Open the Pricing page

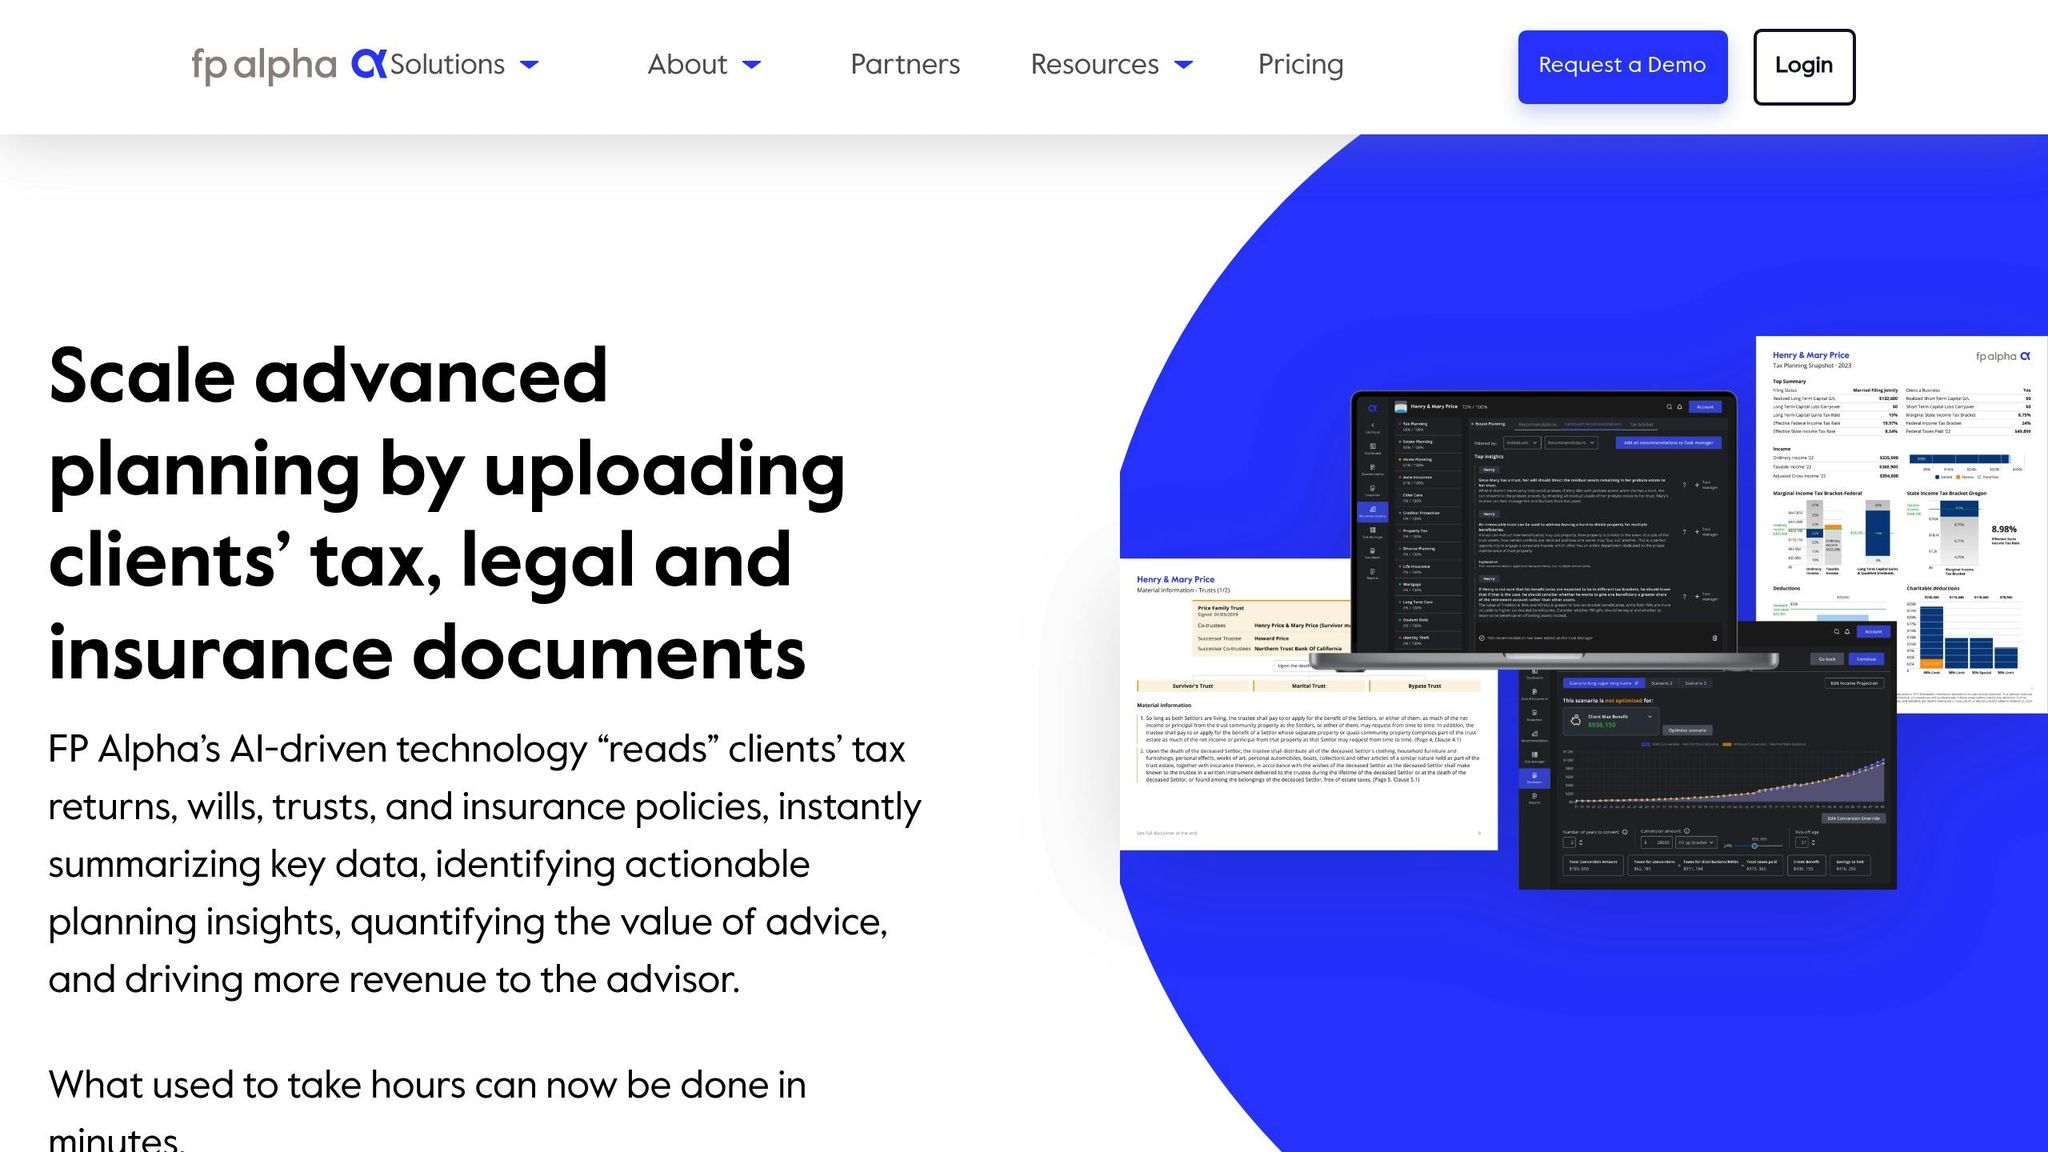tap(1300, 65)
